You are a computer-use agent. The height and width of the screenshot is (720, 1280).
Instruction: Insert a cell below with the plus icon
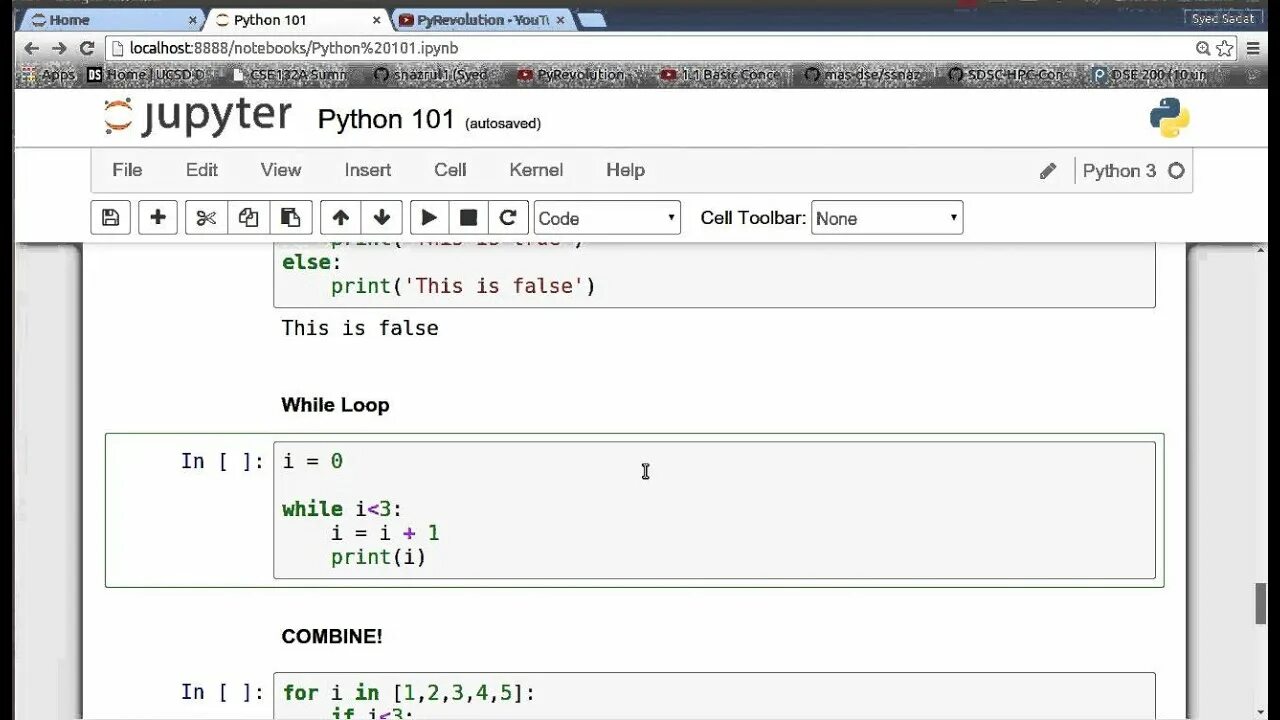tap(157, 218)
